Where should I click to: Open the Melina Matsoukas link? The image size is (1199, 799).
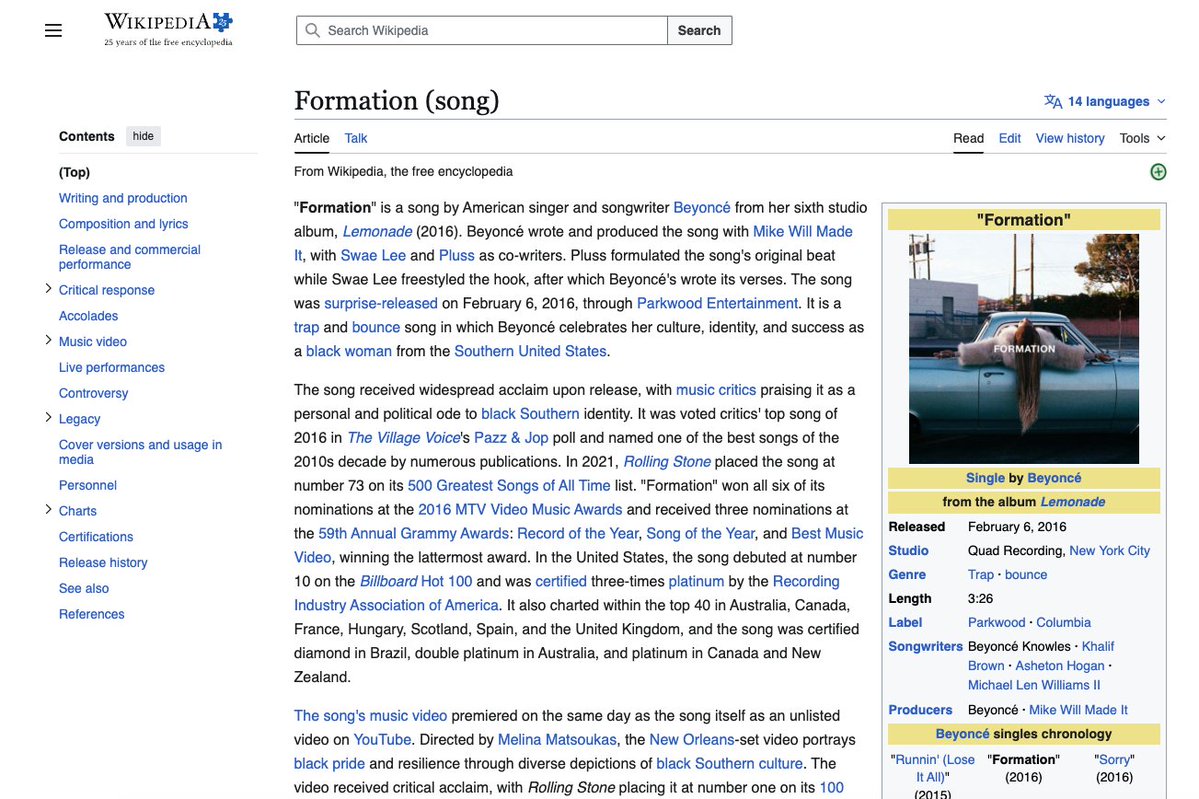557,740
